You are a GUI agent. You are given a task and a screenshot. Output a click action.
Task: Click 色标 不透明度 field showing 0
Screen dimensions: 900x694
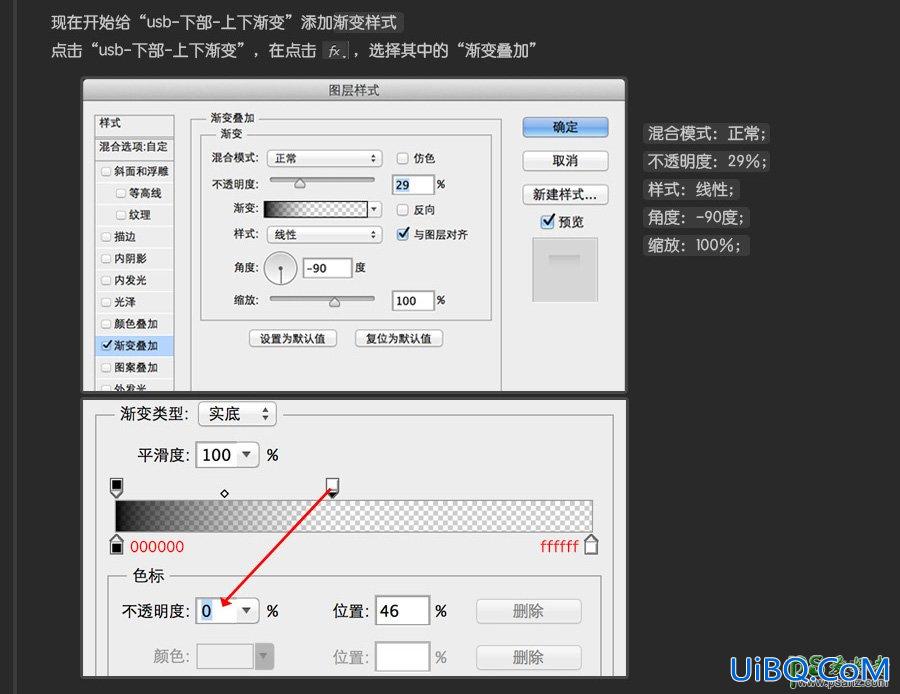pyautogui.click(x=217, y=610)
